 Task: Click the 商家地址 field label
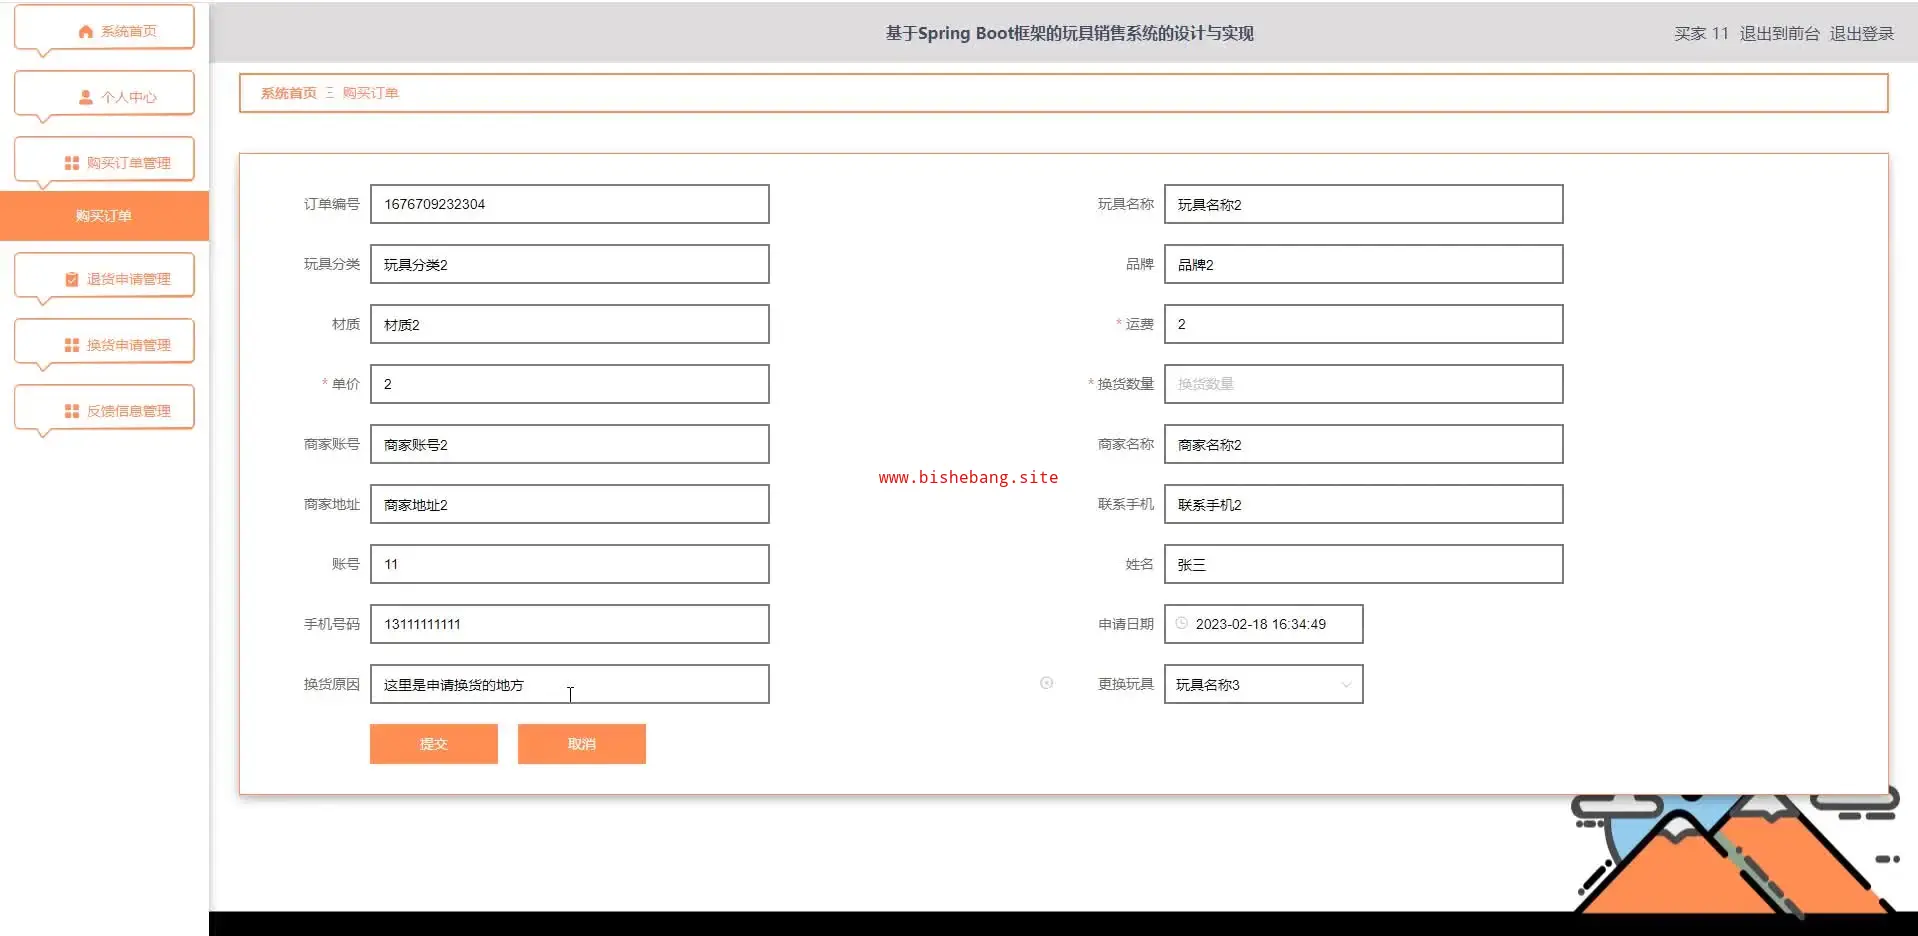tap(332, 504)
